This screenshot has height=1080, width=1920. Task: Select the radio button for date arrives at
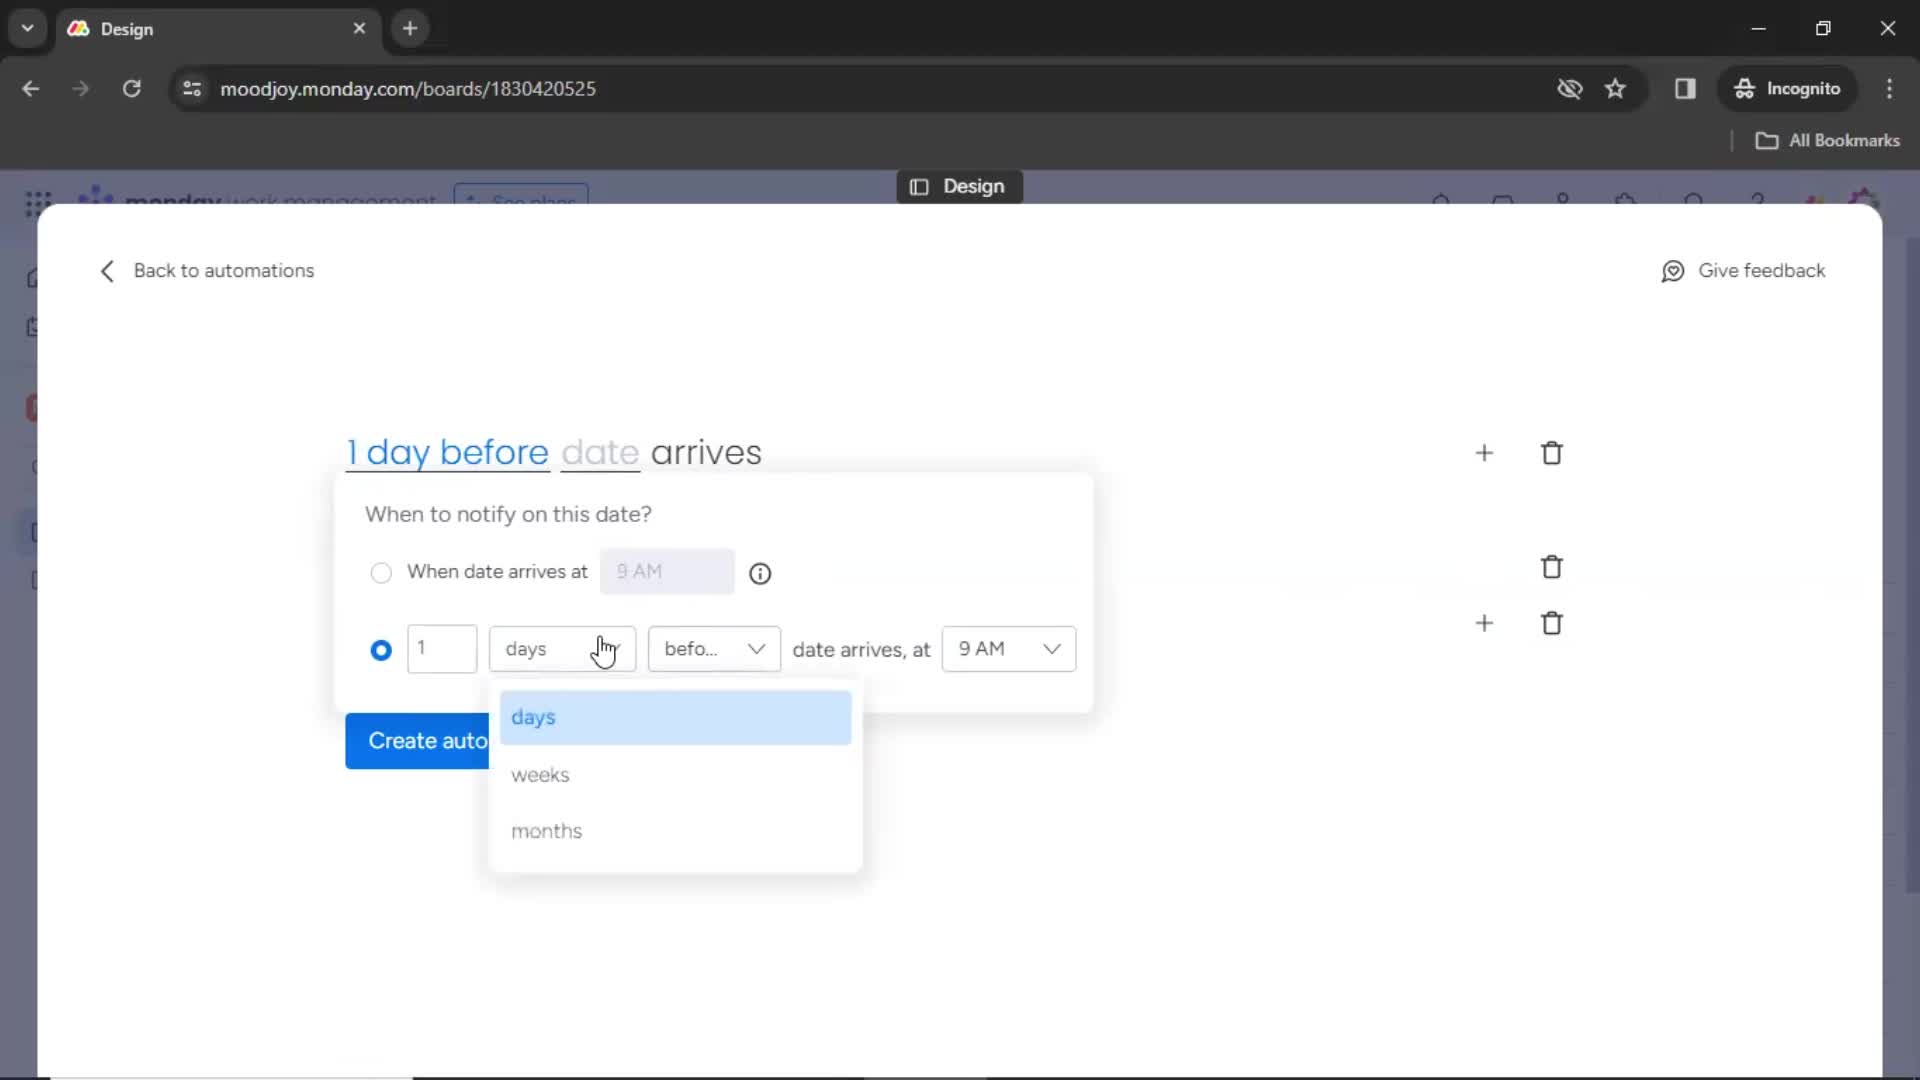pos(381,571)
